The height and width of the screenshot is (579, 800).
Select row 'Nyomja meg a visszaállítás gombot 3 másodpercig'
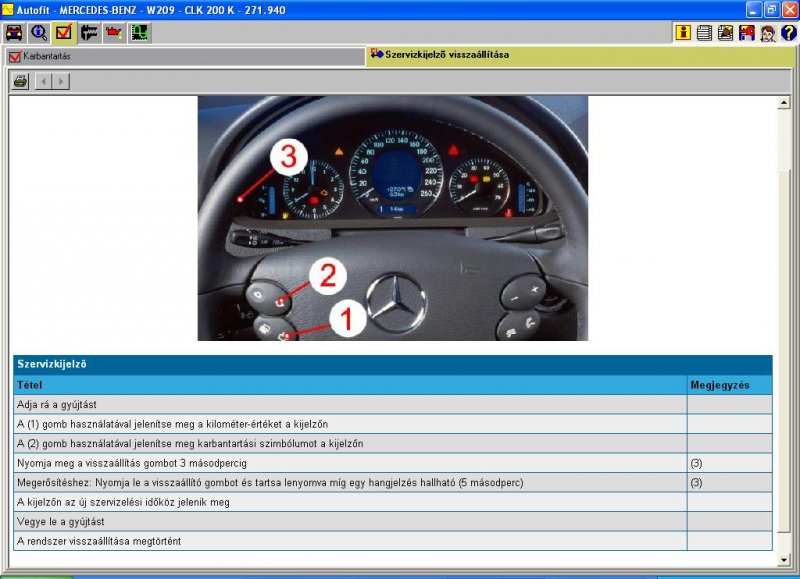[393, 463]
